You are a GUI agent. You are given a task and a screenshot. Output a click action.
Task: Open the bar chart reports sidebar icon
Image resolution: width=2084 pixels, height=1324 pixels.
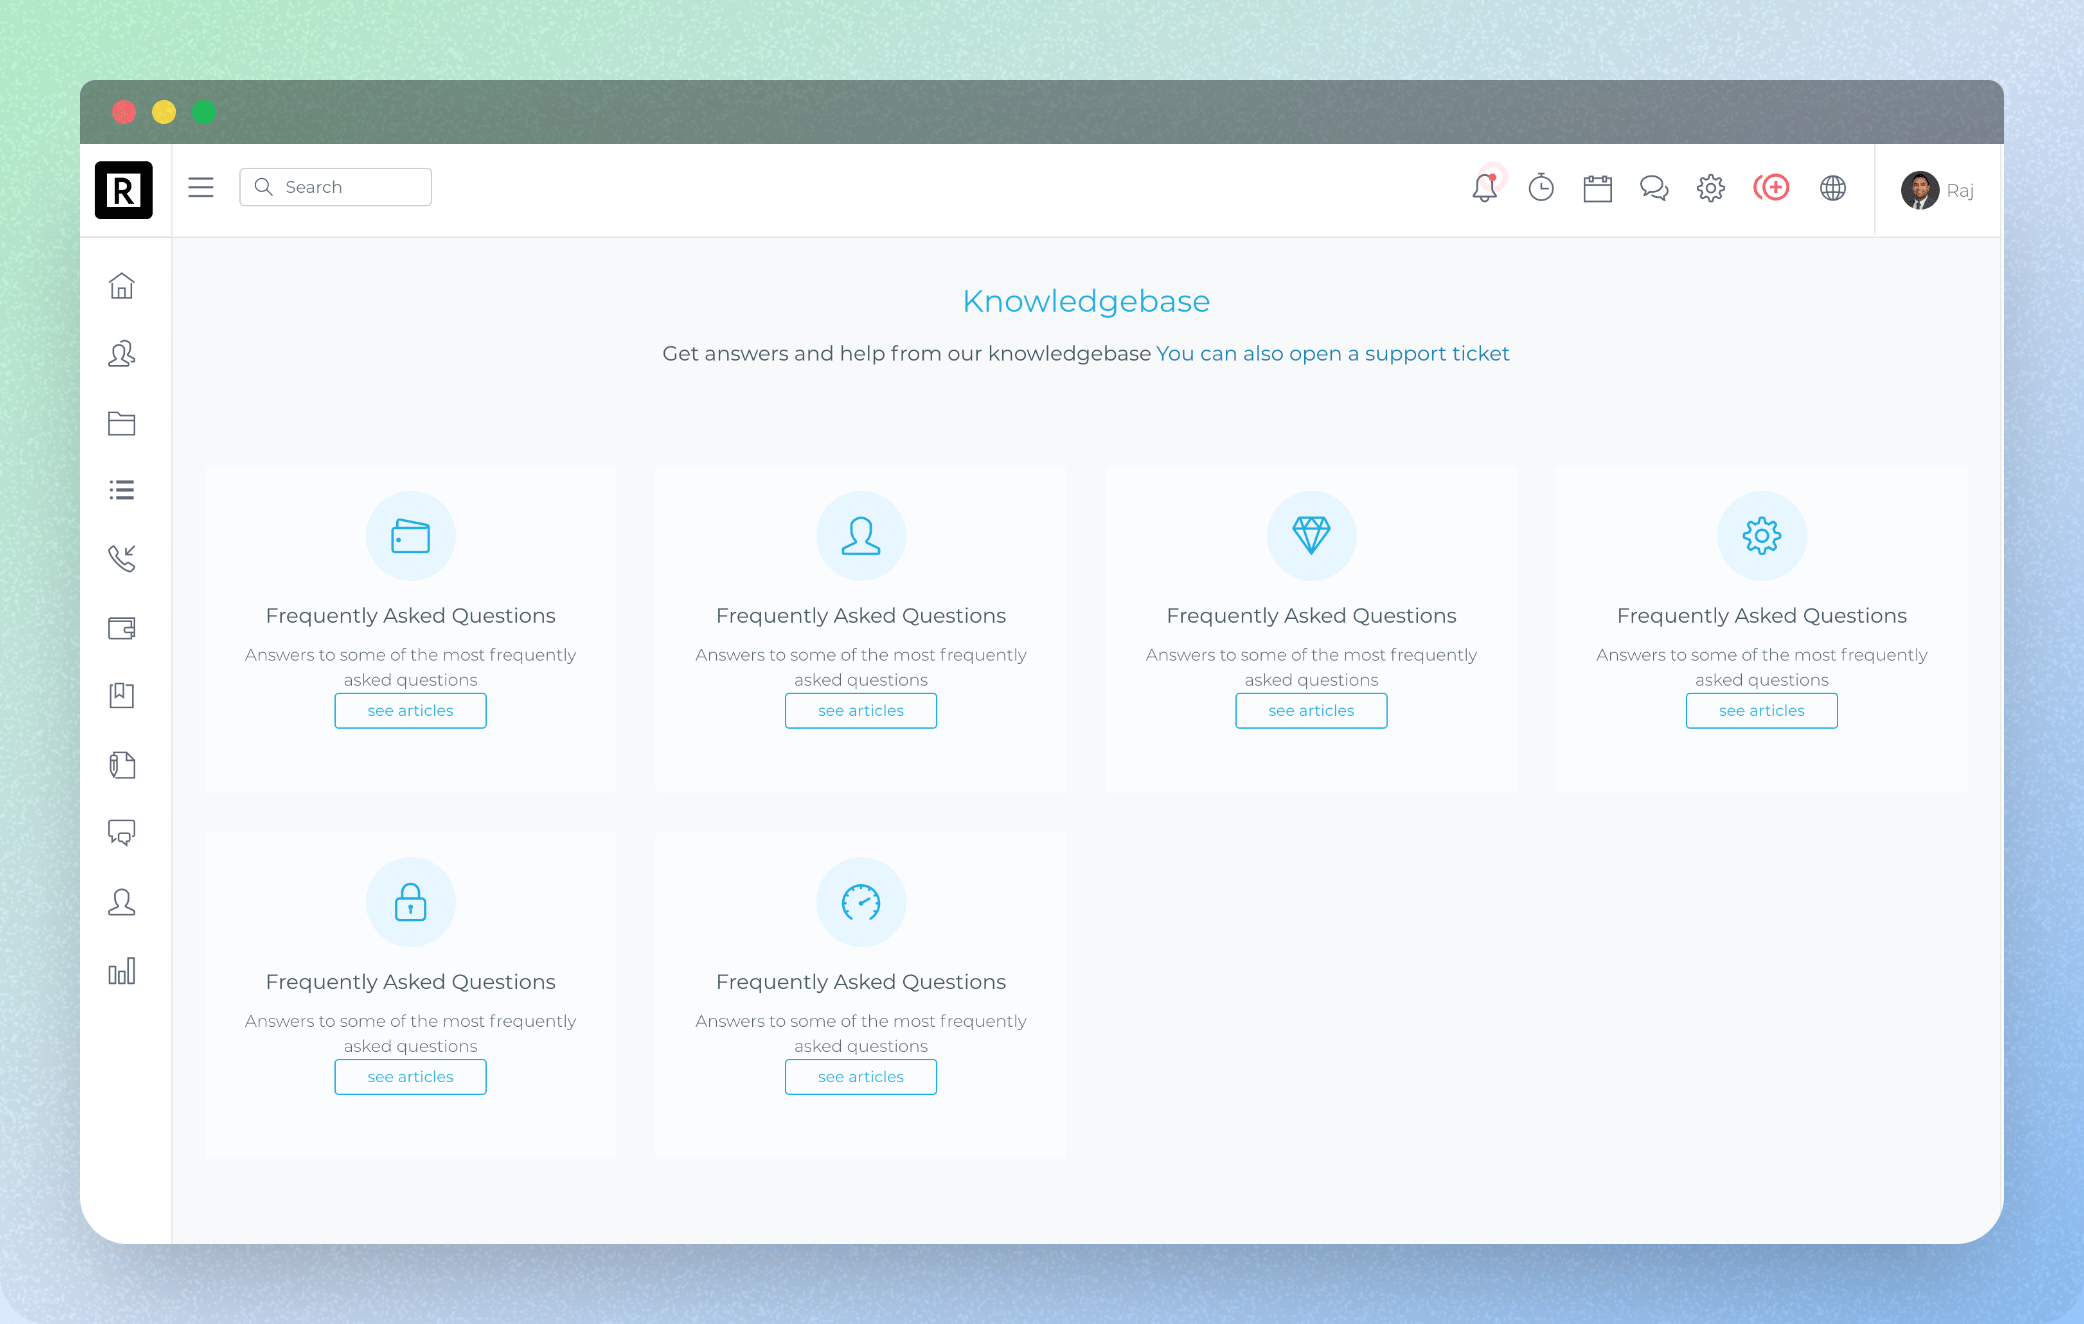coord(122,971)
